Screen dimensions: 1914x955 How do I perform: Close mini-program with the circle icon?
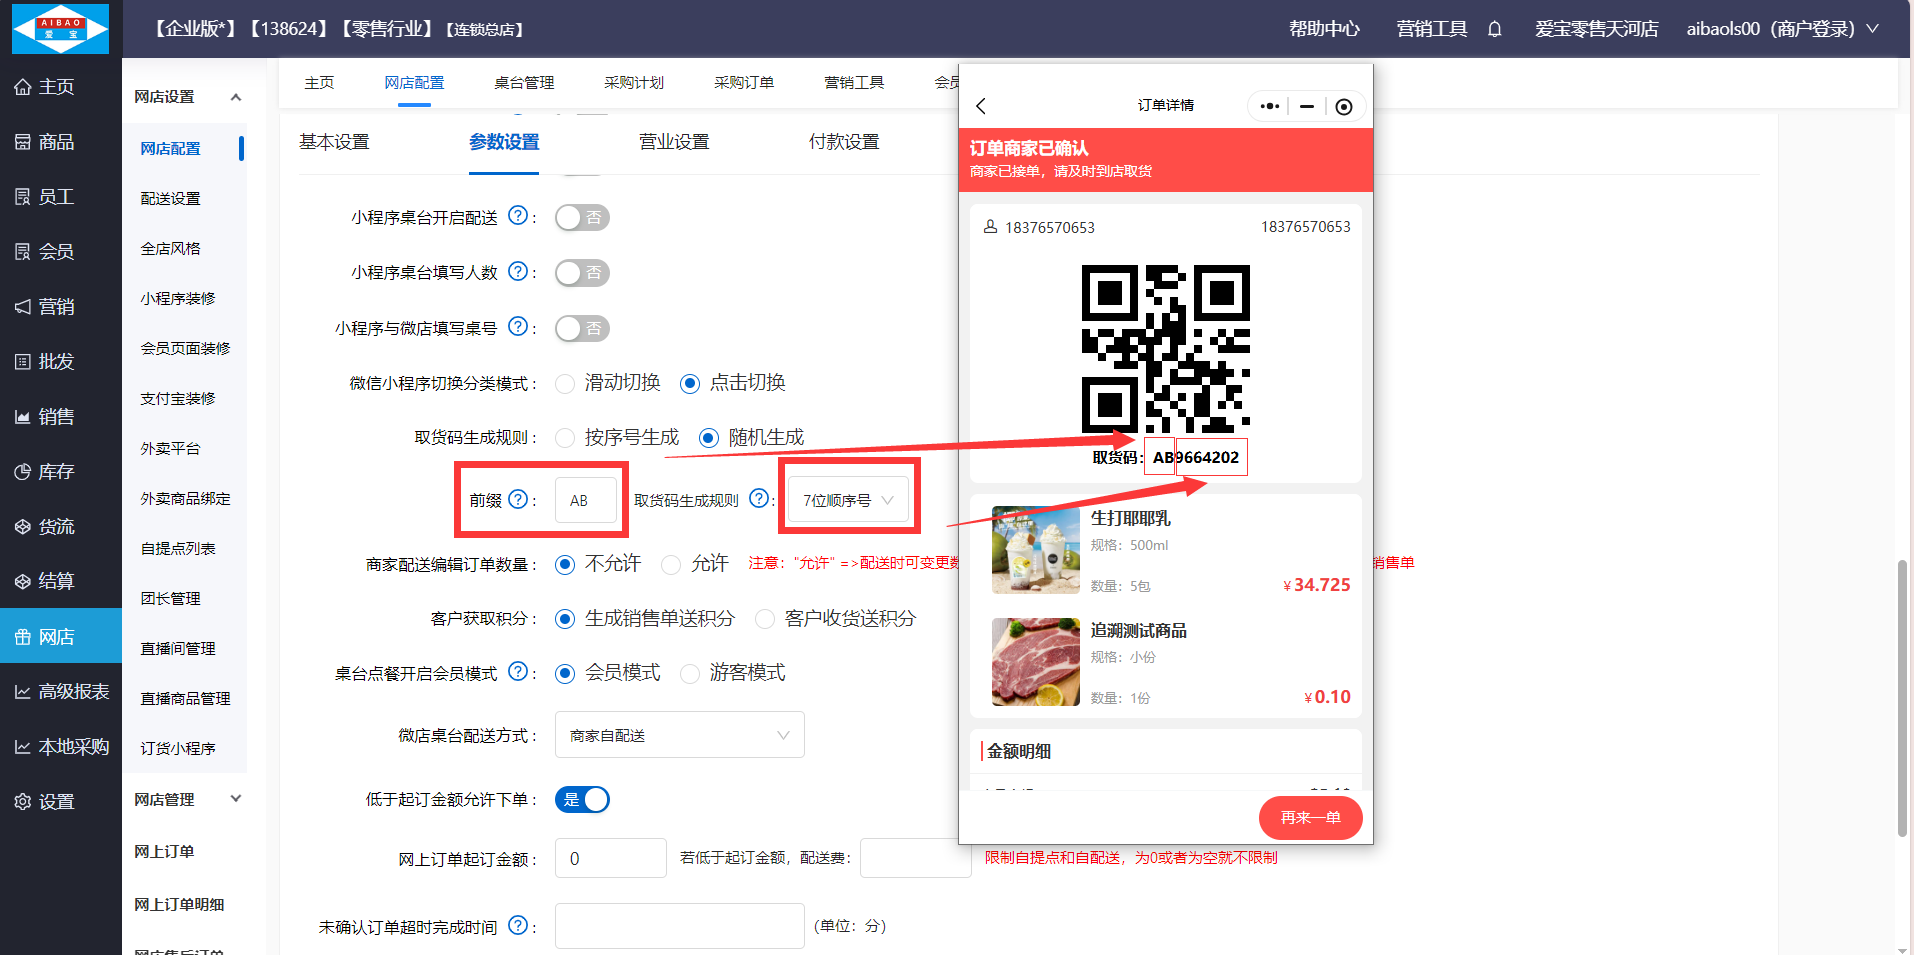1344,106
